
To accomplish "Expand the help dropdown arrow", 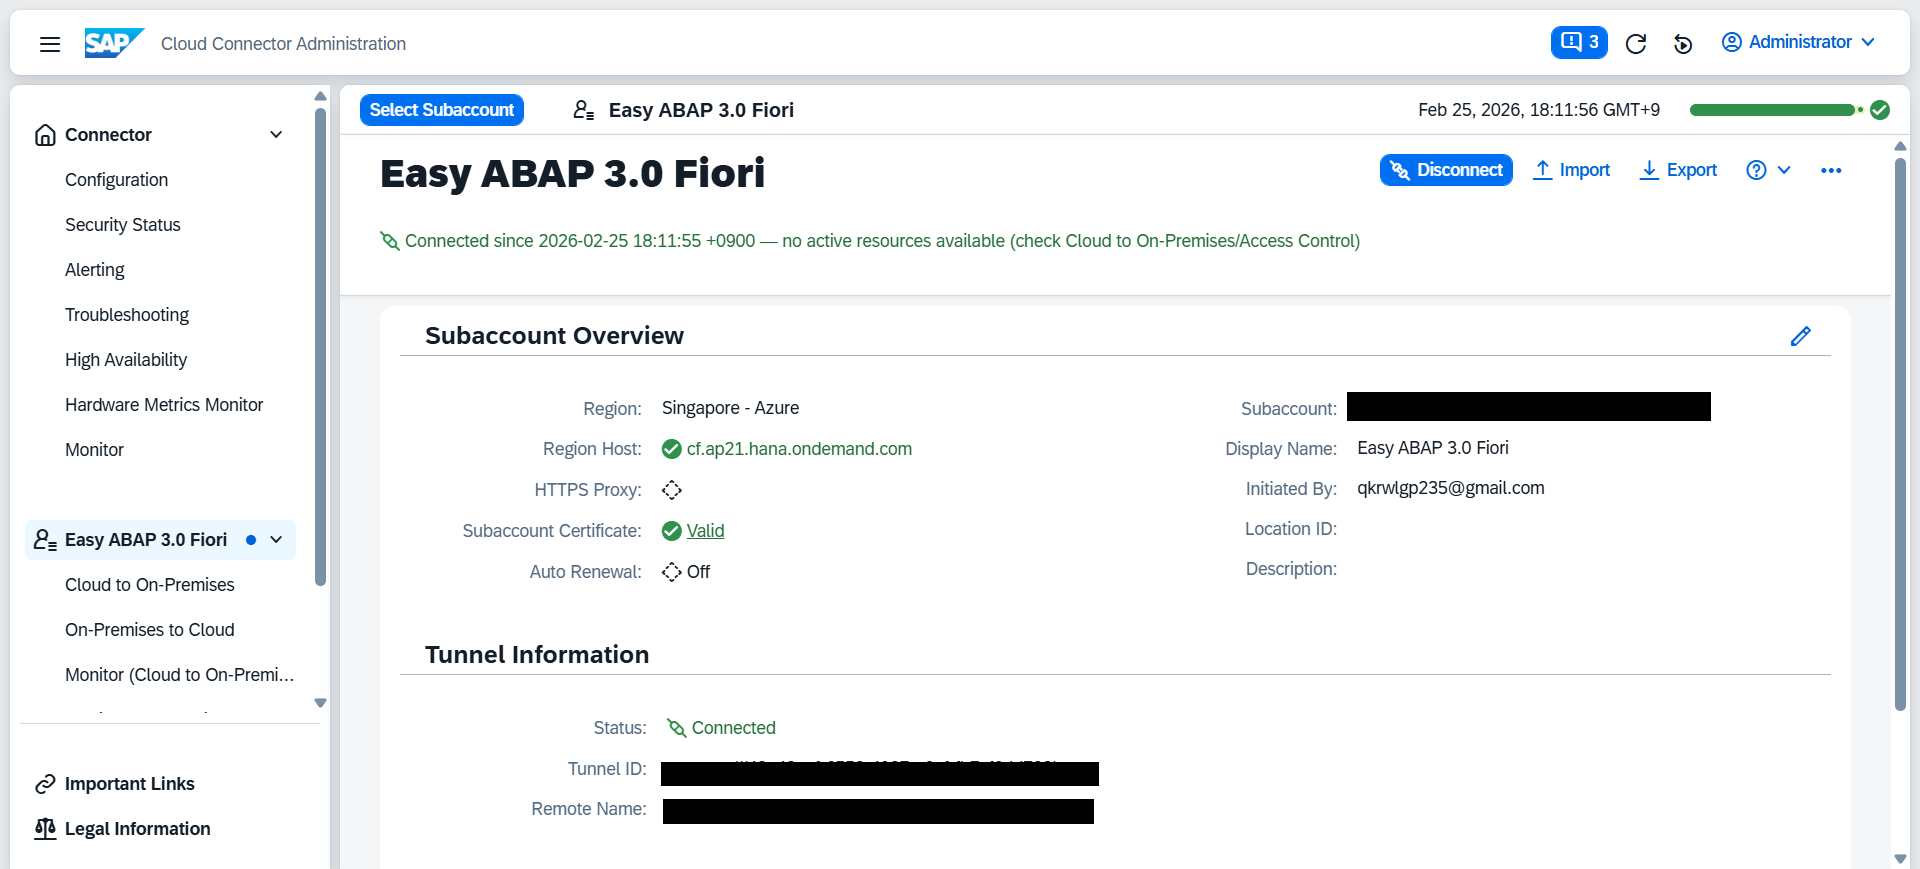I will [x=1784, y=170].
